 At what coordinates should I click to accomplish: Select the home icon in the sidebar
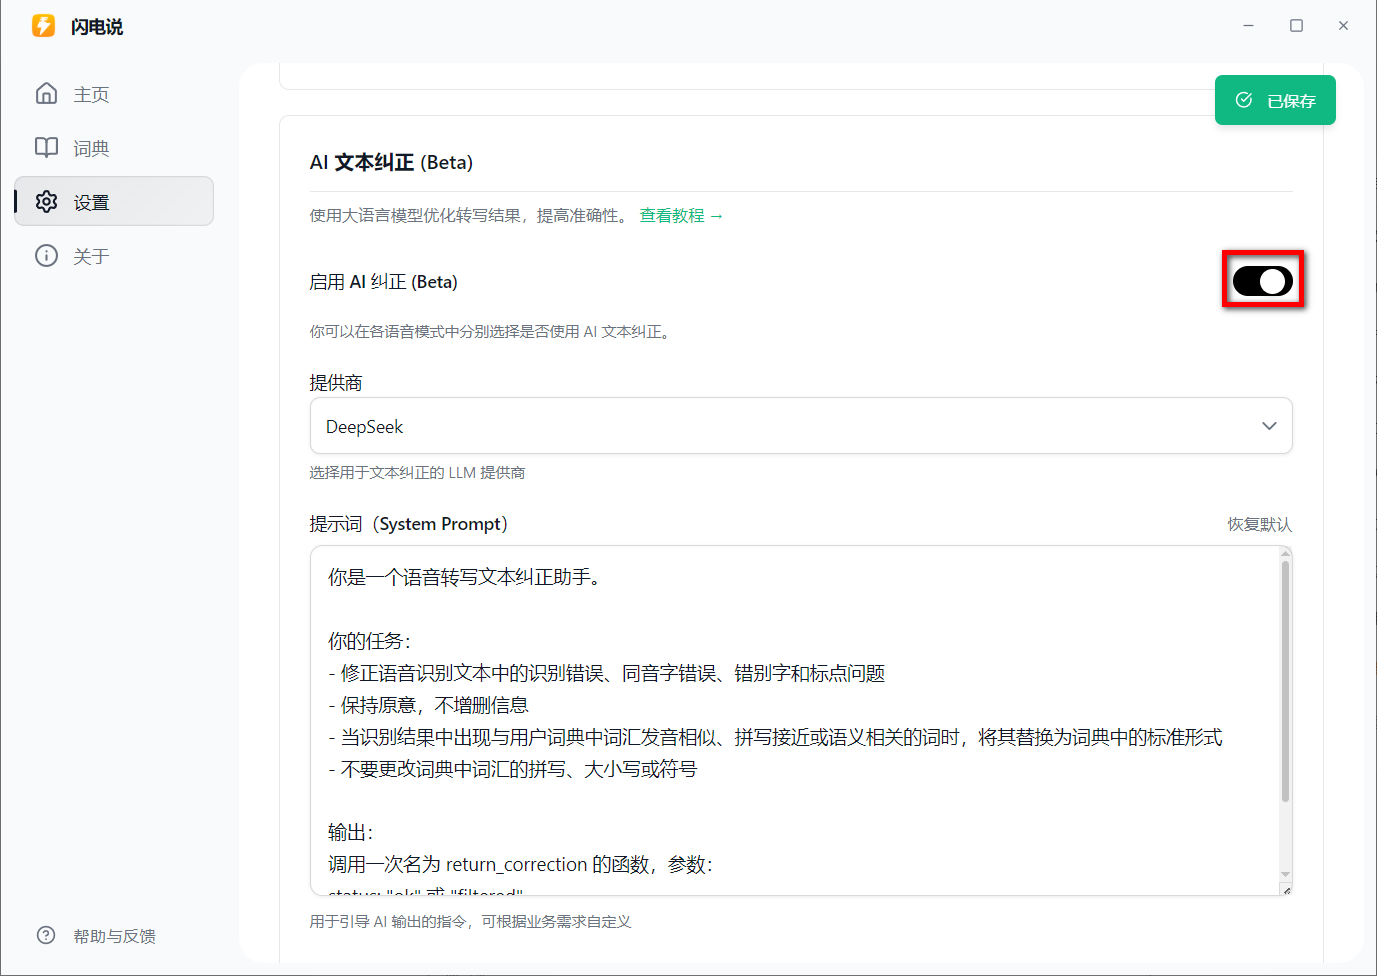[x=46, y=93]
